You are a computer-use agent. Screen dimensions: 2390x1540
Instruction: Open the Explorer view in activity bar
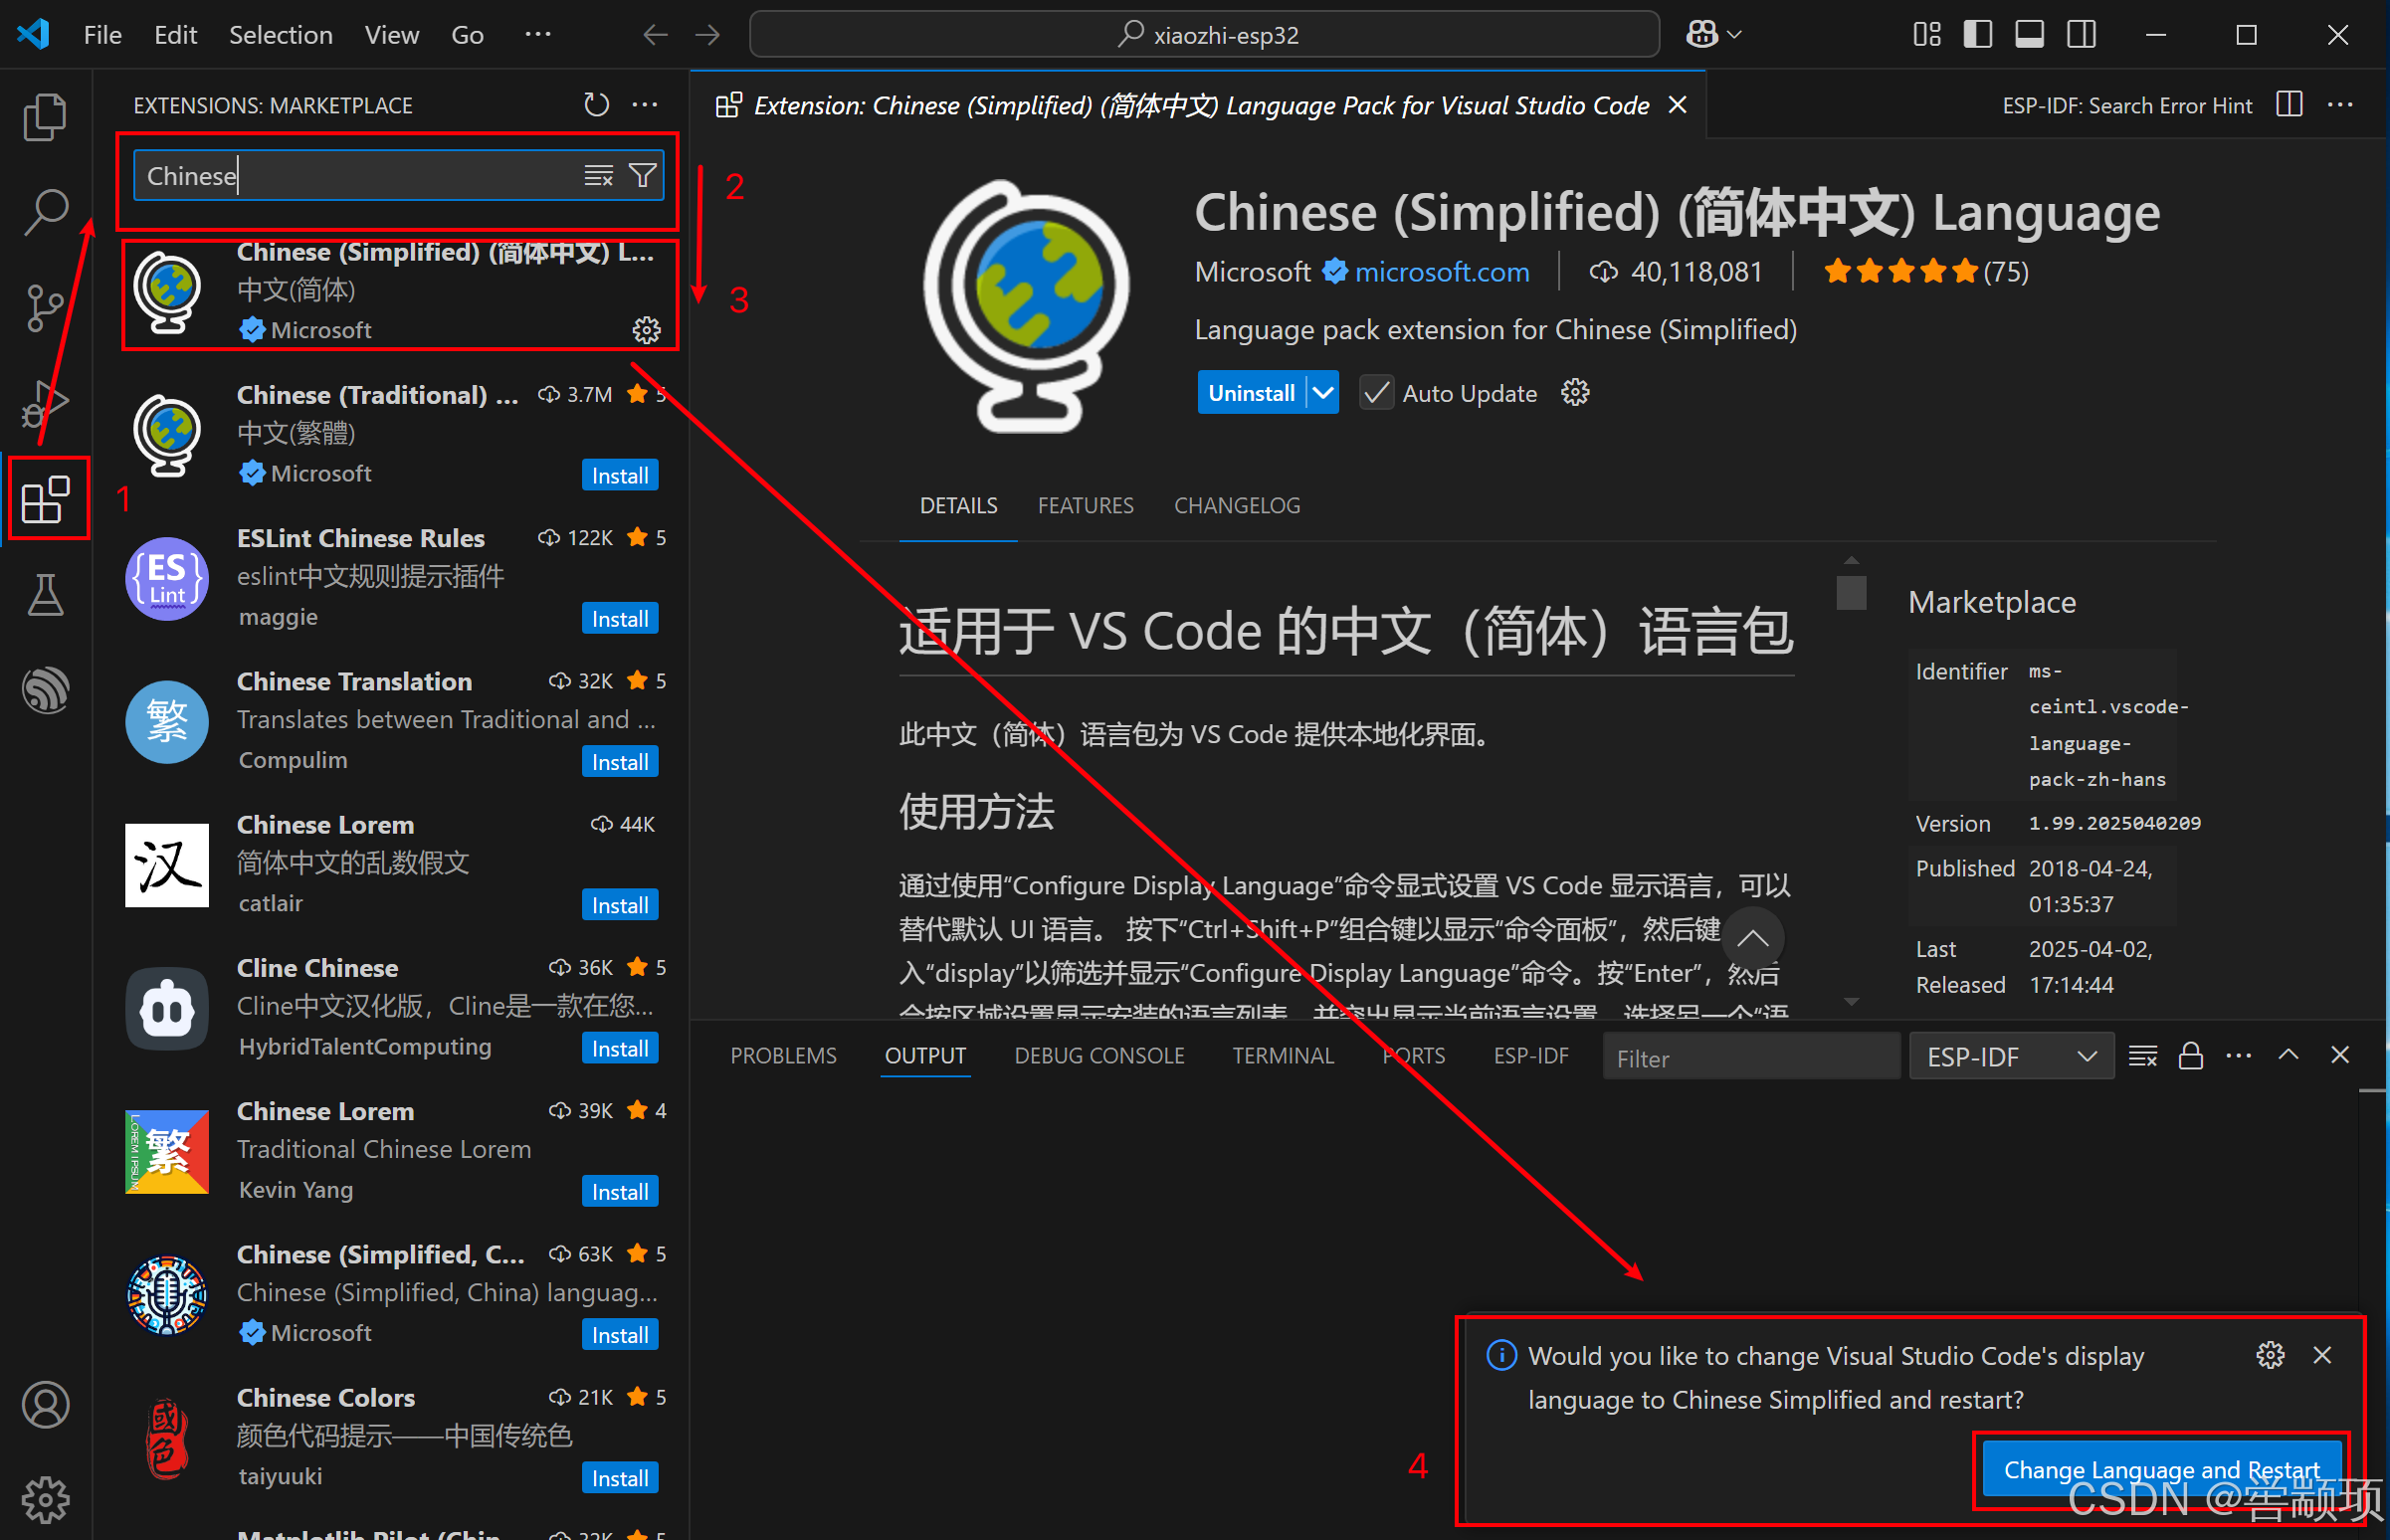tap(45, 117)
